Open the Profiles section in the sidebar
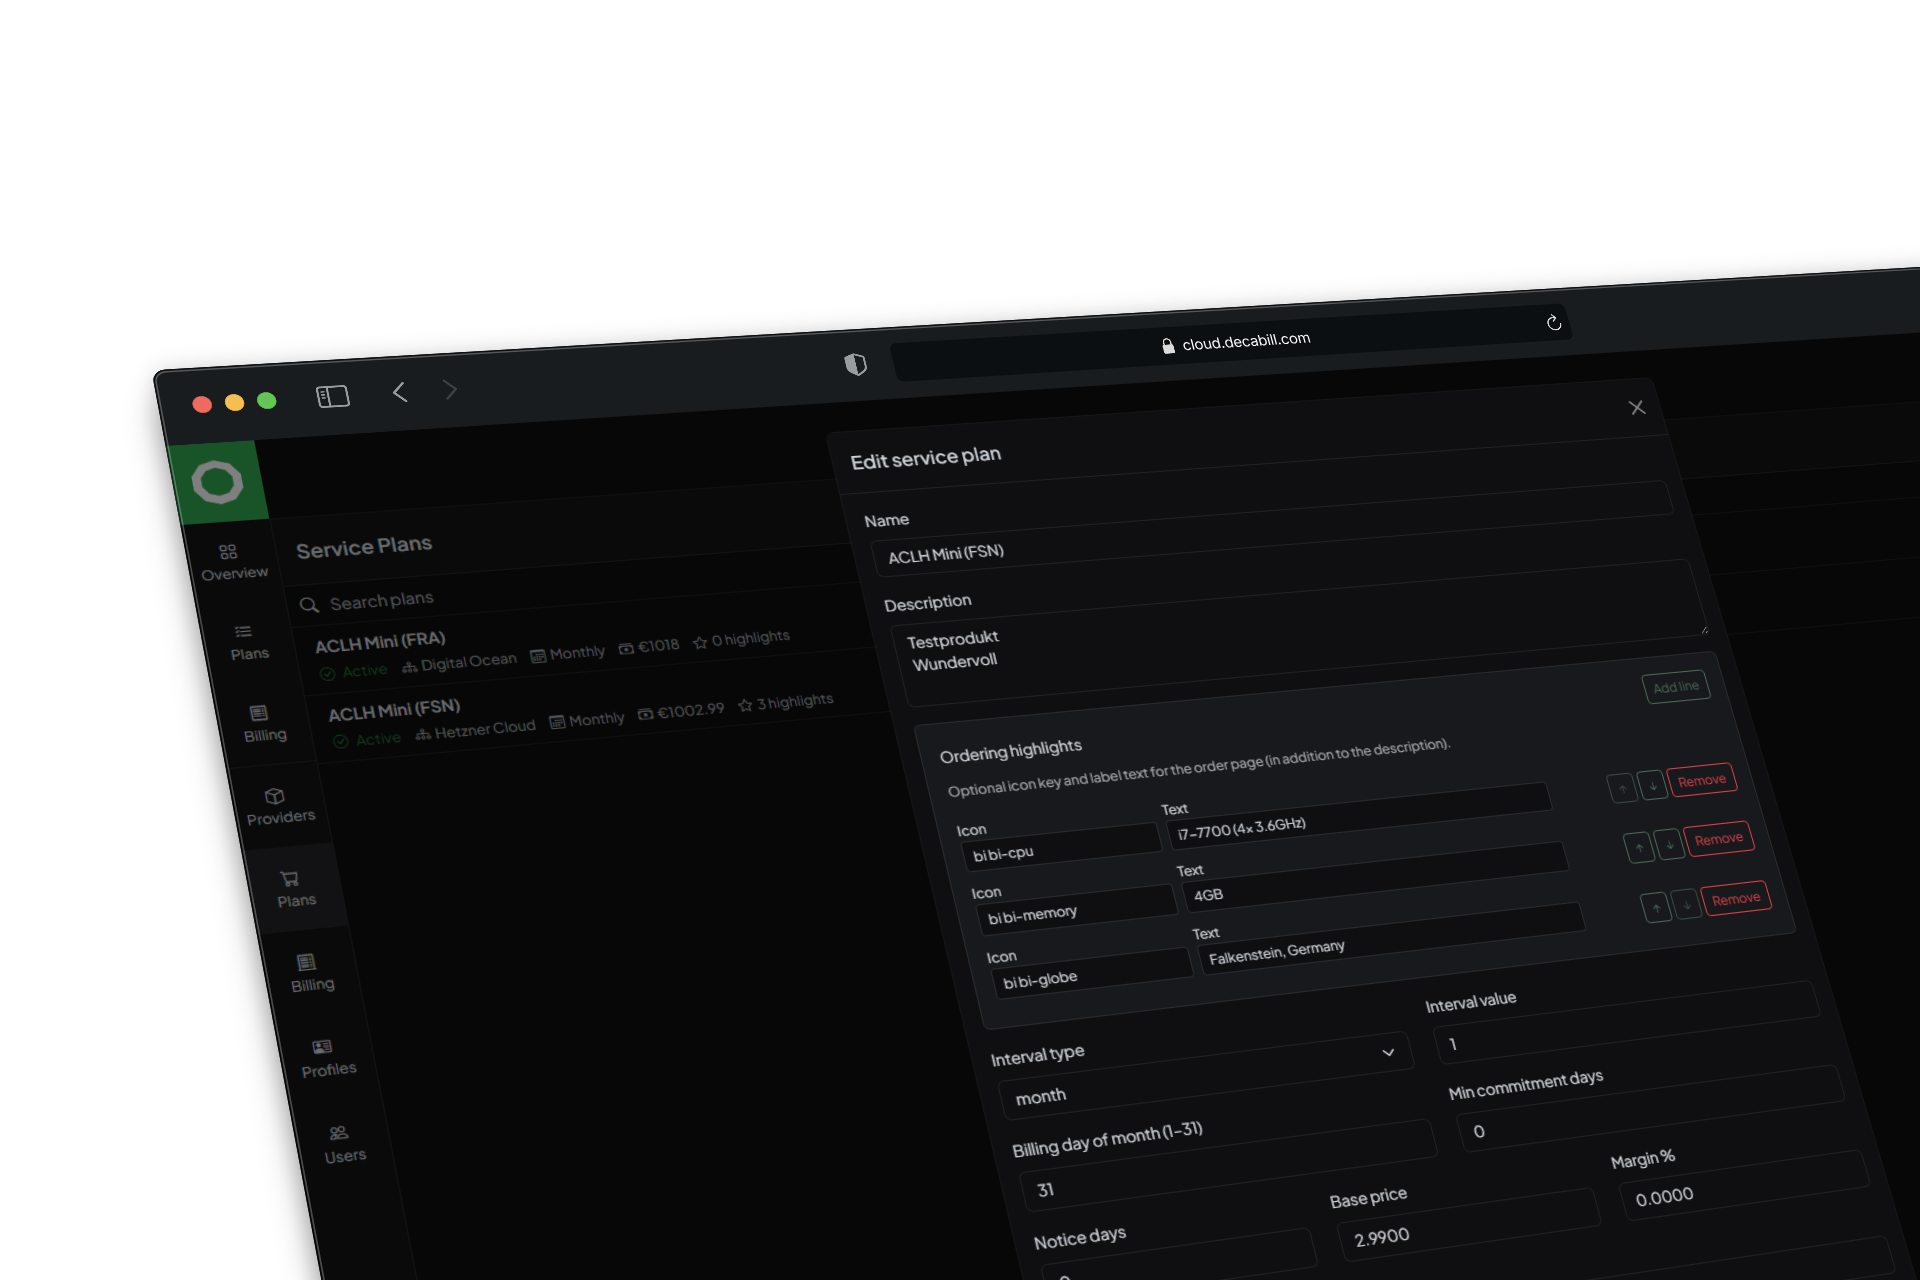 point(327,1058)
